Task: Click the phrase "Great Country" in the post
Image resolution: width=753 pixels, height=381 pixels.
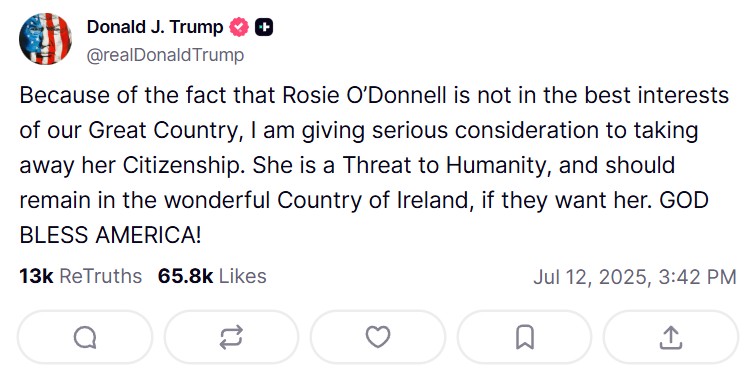Action: click(x=163, y=130)
